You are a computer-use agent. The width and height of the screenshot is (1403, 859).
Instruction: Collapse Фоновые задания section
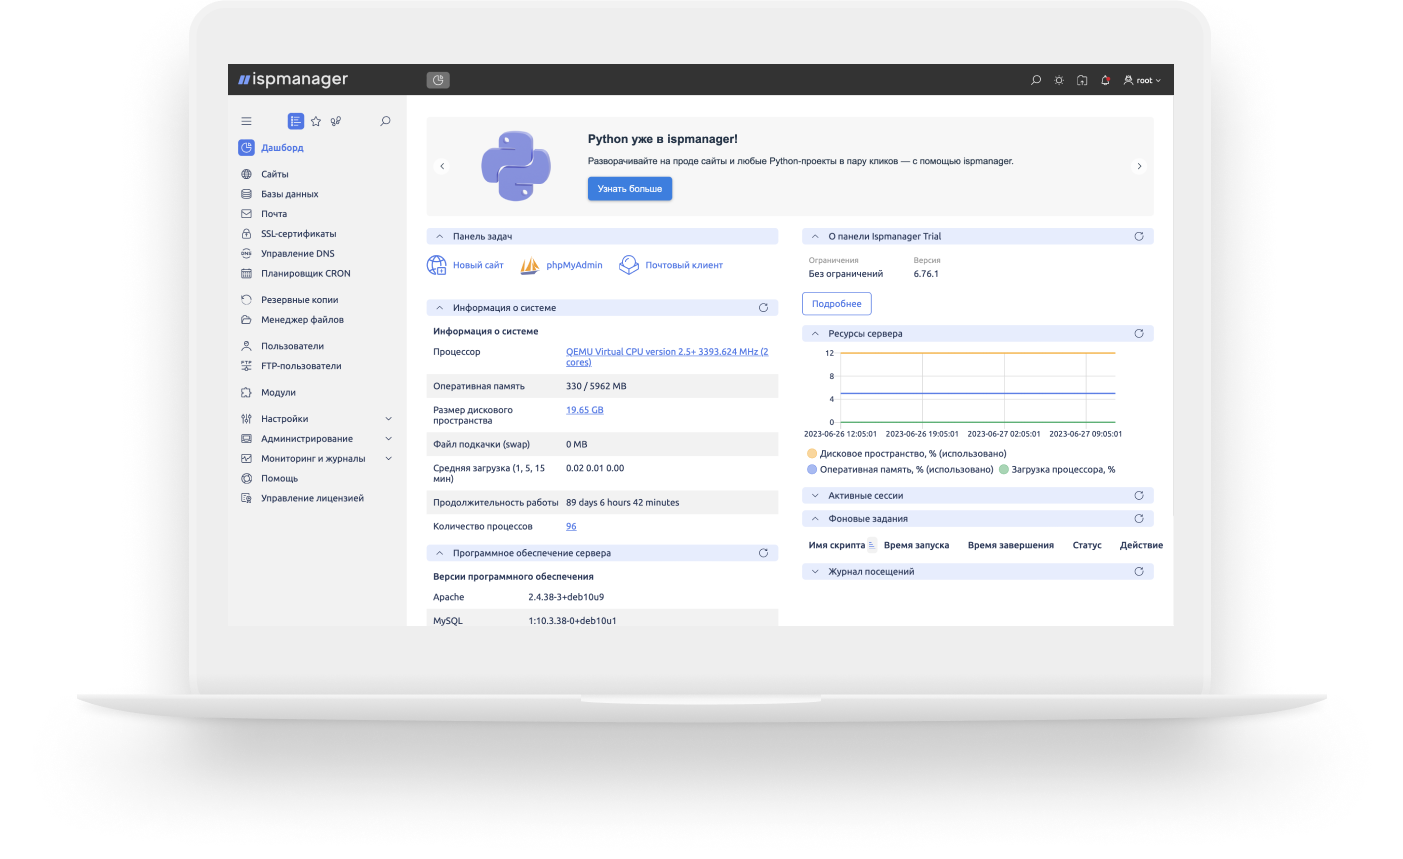[815, 519]
